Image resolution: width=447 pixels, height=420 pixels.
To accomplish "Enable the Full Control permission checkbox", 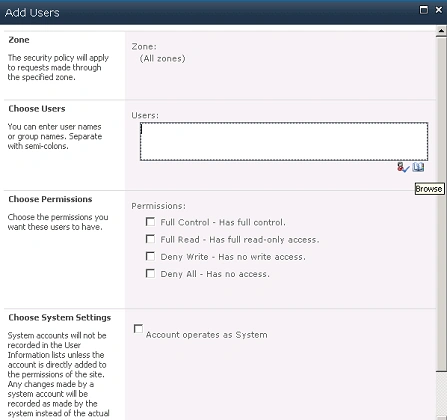I will 150,222.
